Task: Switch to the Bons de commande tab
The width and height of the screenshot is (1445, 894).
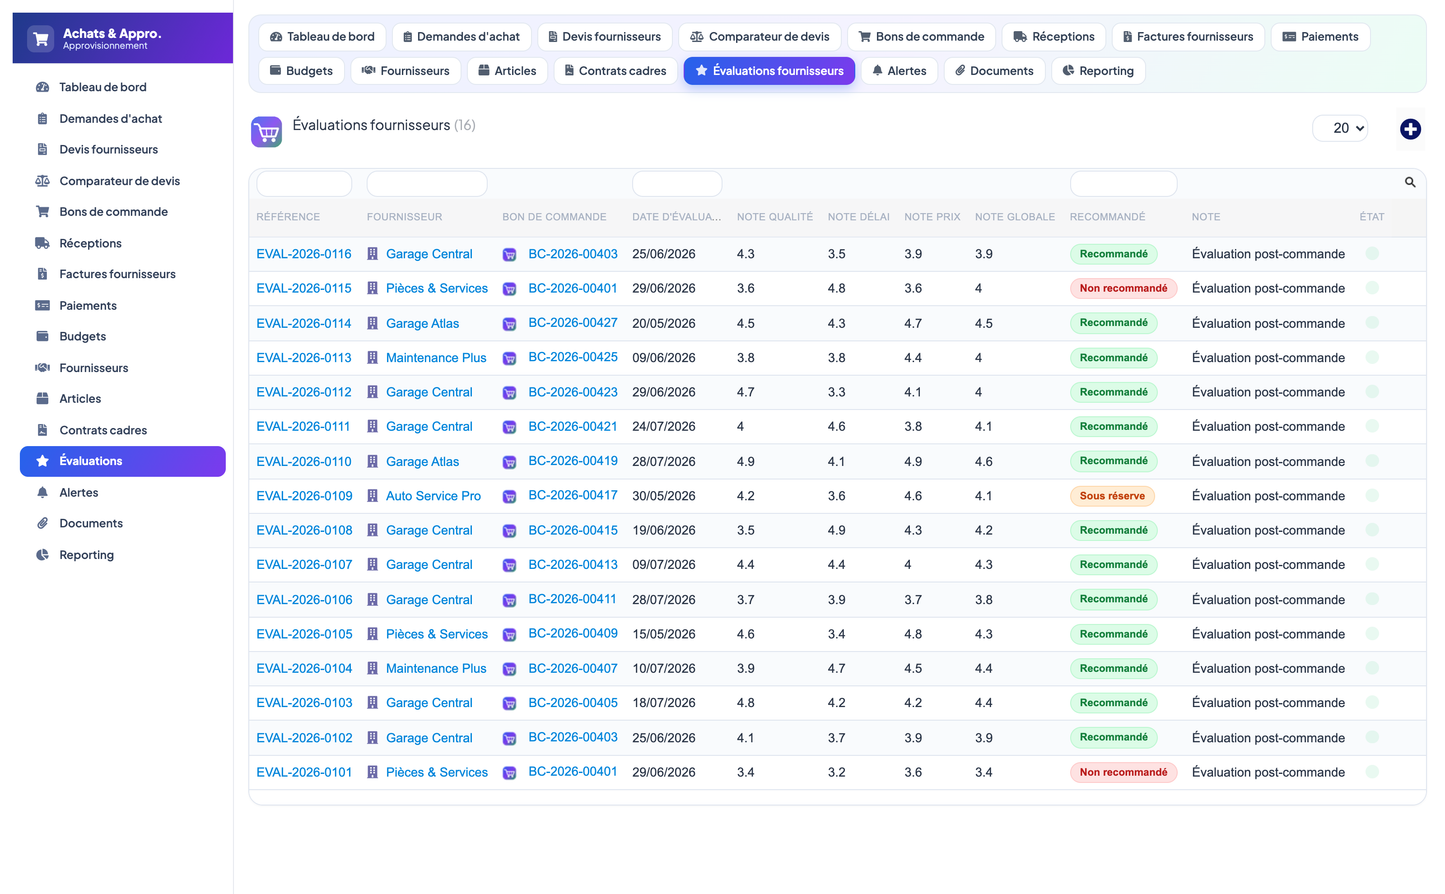Action: point(921,37)
